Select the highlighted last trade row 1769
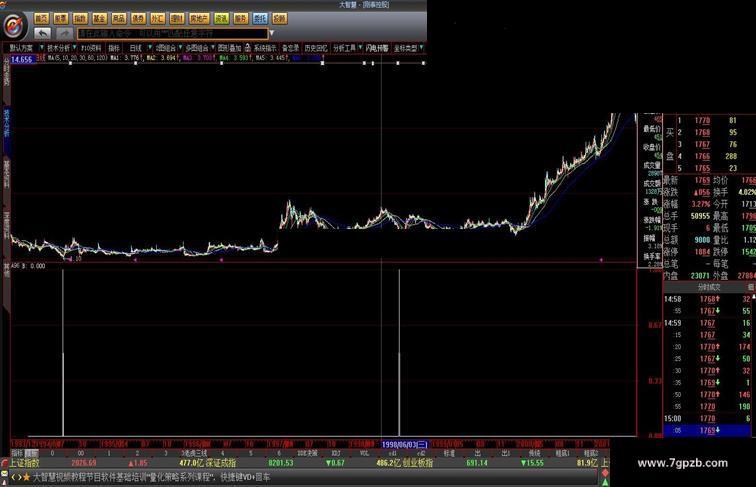 (x=707, y=430)
